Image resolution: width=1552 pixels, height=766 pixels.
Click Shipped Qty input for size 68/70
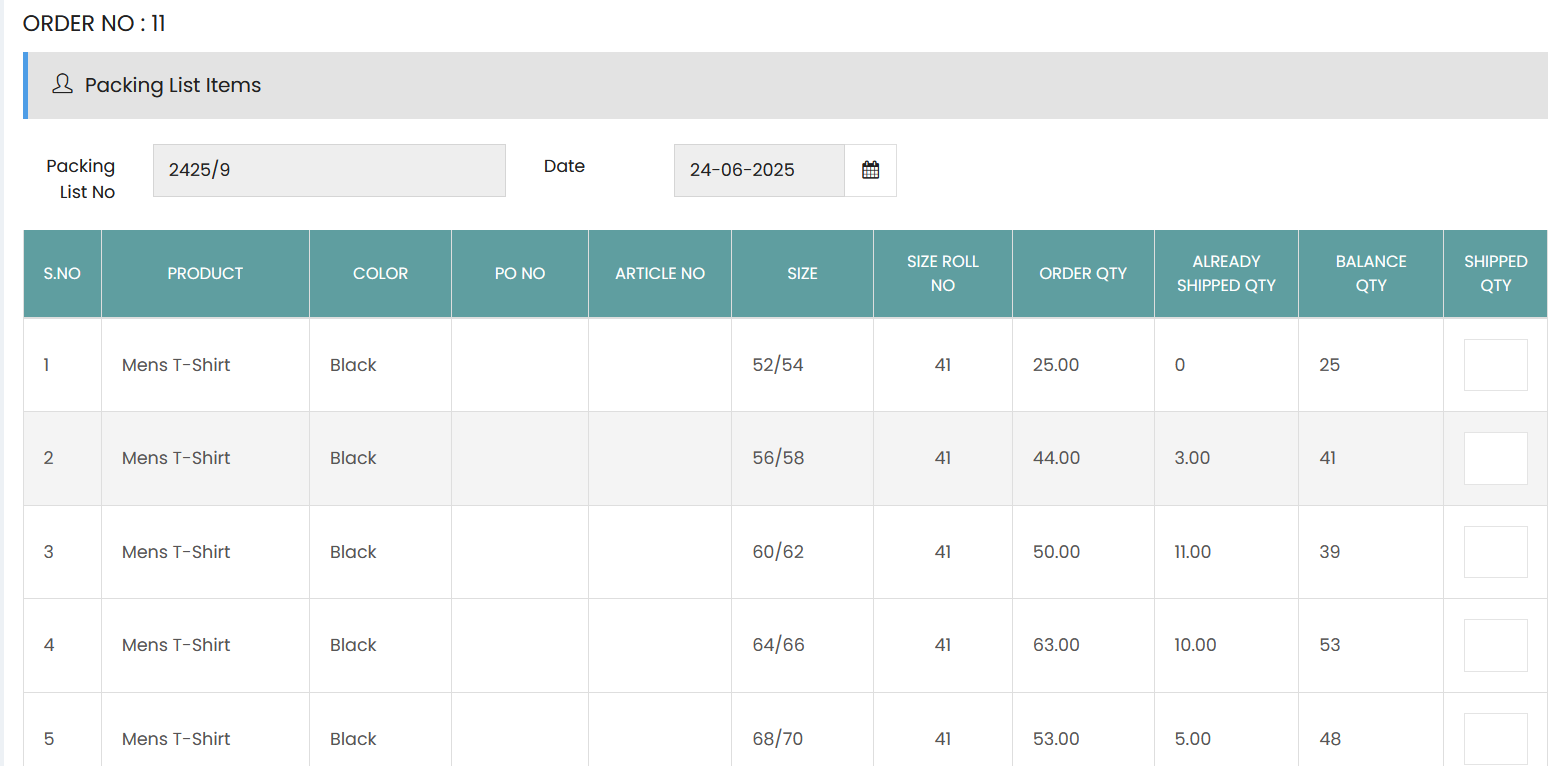pos(1495,739)
